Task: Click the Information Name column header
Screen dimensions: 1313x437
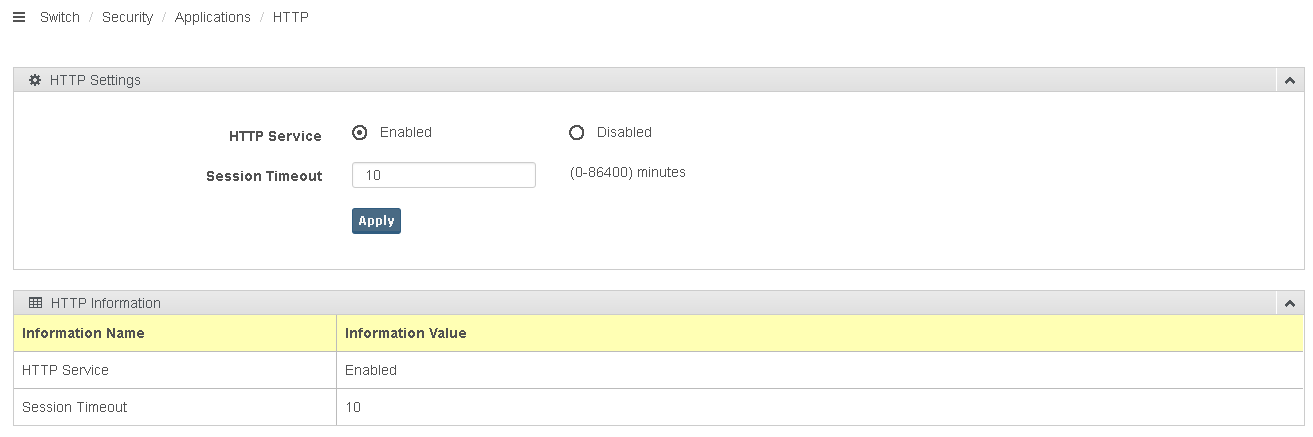Action: click(83, 333)
